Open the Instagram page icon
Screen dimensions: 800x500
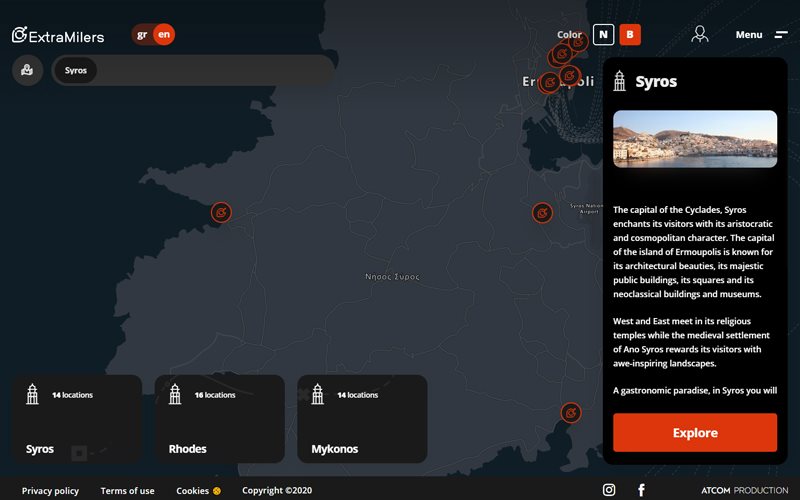click(609, 490)
